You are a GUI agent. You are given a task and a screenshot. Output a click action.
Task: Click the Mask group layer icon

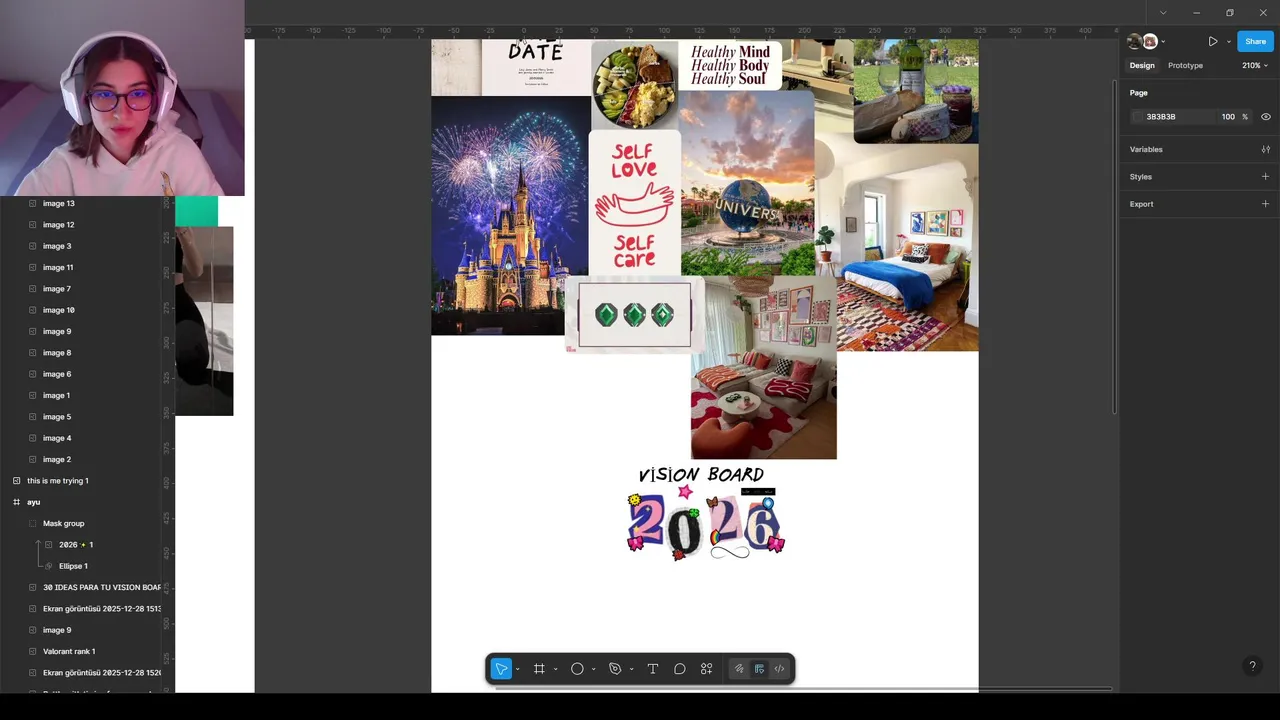(x=32, y=523)
